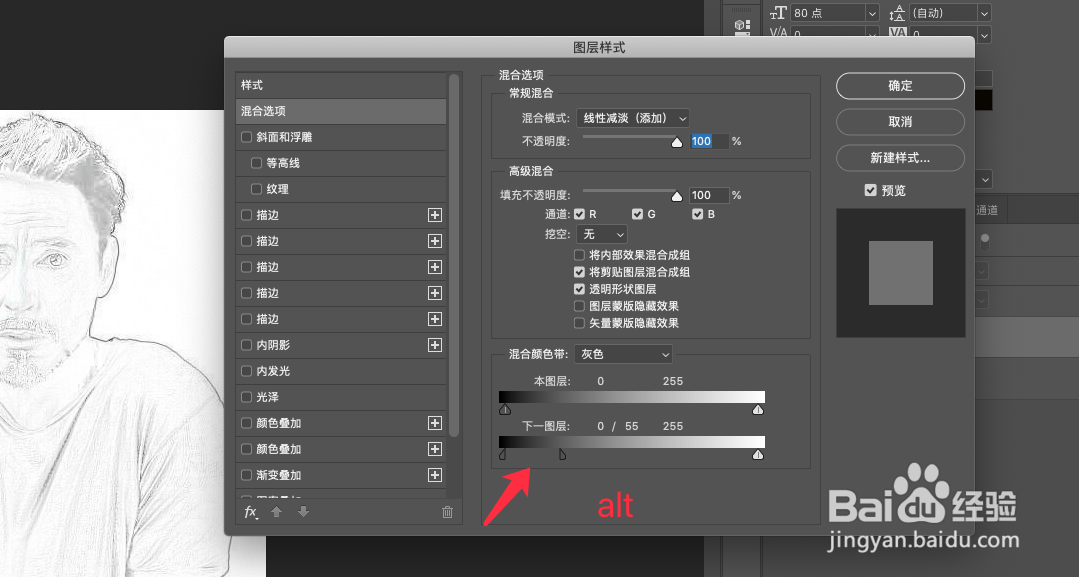Click 取消 to cancel the dialog
Screen dimensions: 1079x577
[x=900, y=122]
